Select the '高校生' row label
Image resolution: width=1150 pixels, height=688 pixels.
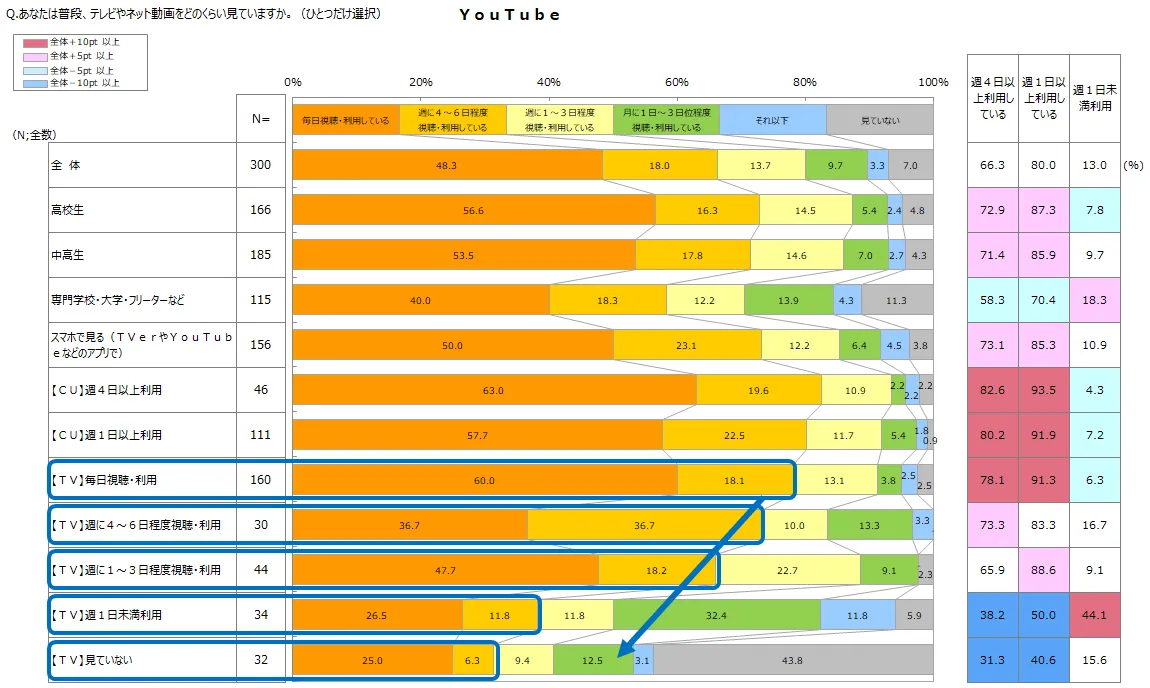pos(67,211)
